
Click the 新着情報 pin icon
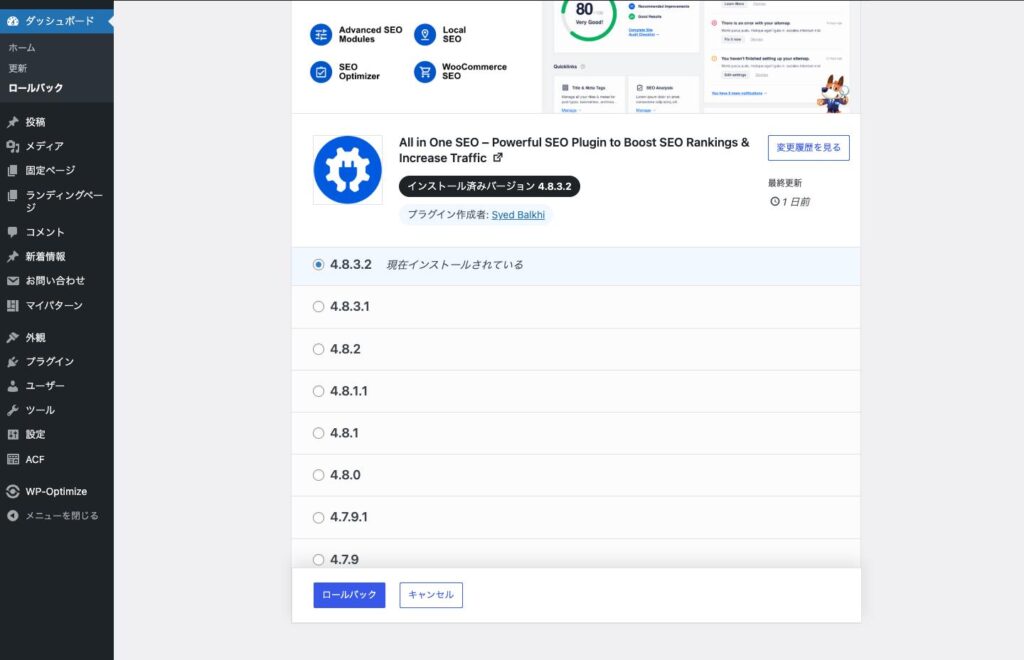pyautogui.click(x=12, y=257)
